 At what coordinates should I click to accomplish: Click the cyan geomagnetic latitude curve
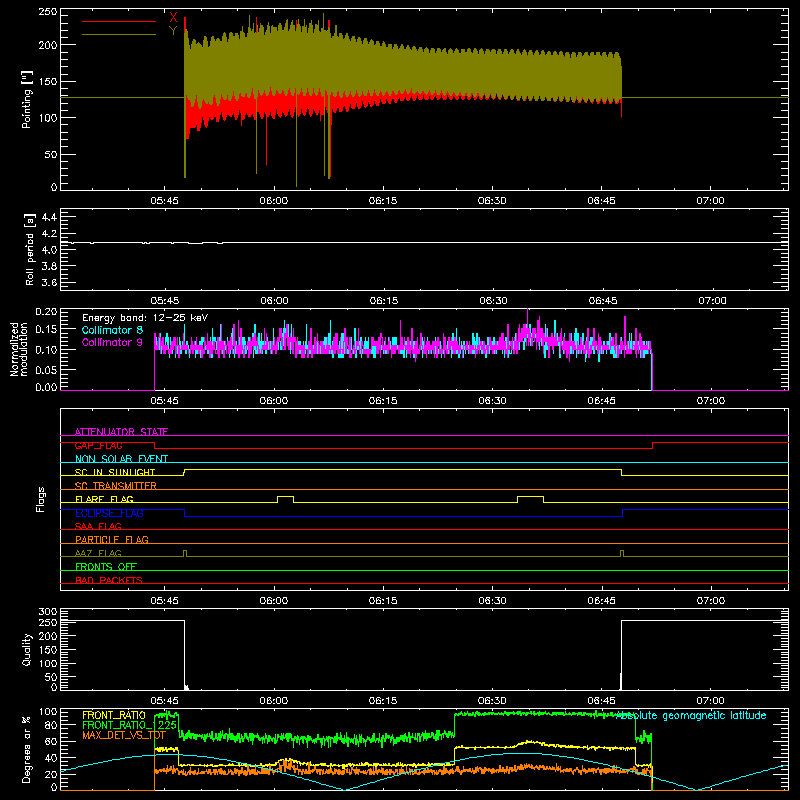point(424,772)
